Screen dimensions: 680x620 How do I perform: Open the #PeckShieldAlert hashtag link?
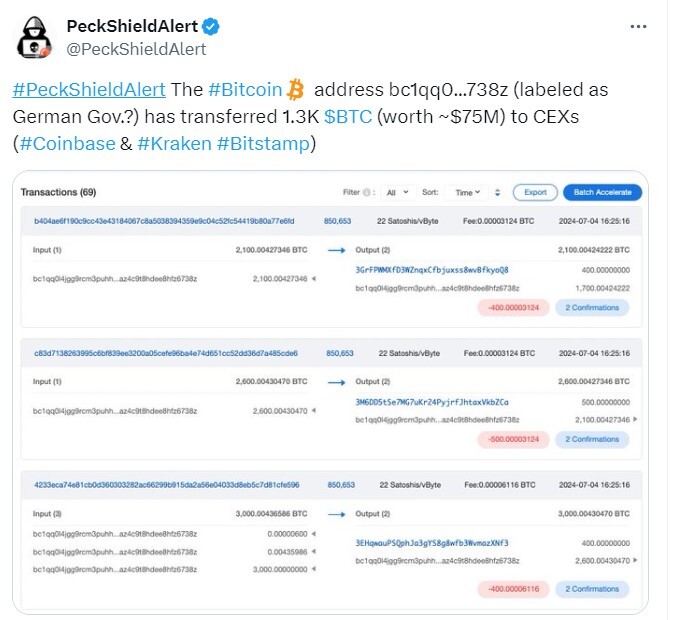tap(89, 90)
